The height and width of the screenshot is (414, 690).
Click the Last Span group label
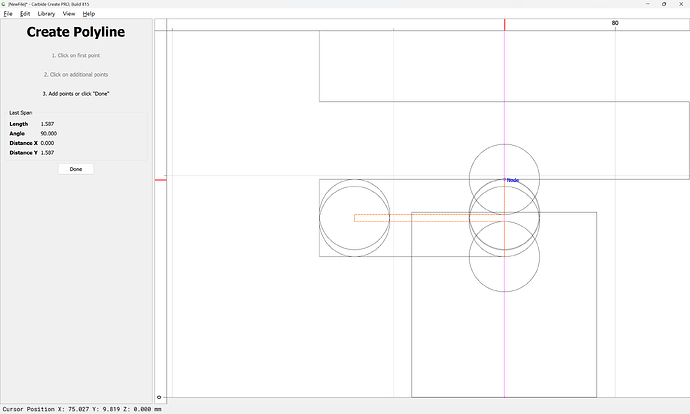tap(21, 113)
